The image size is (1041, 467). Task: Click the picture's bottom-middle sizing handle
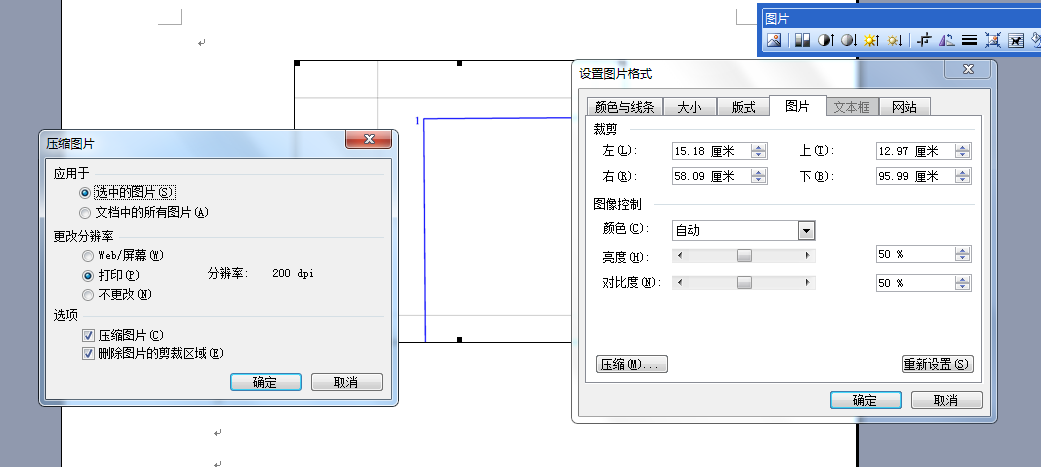point(459,339)
